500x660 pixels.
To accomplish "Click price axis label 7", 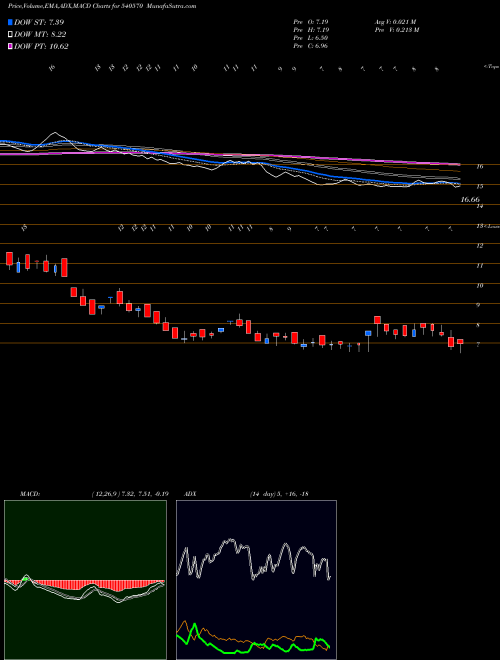I will (x=478, y=345).
